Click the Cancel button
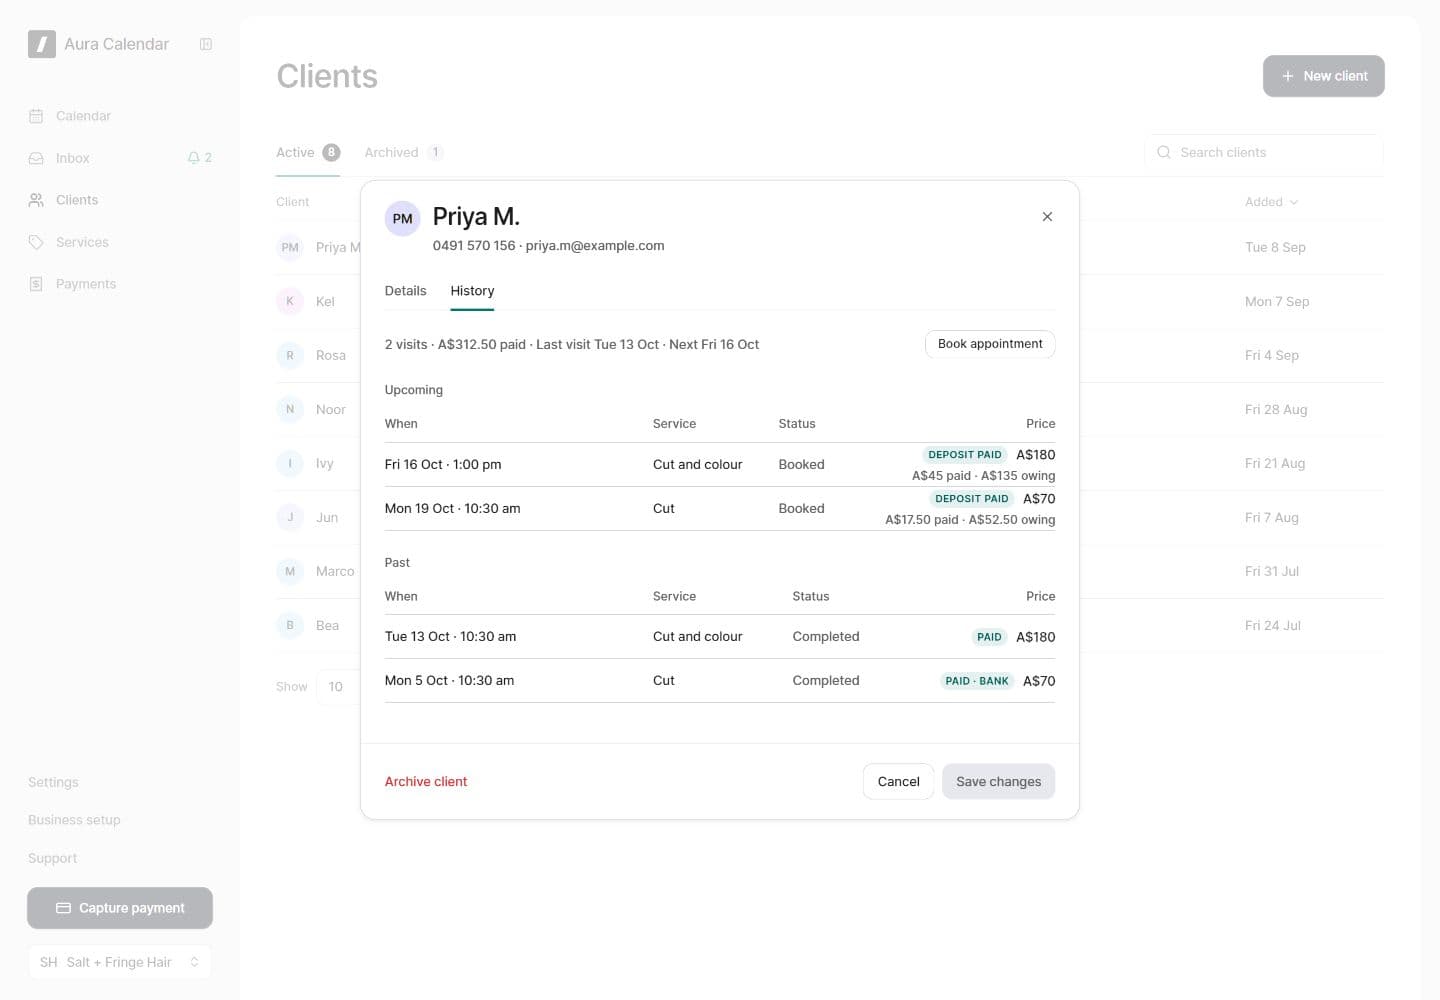The image size is (1440, 1000). 898,782
